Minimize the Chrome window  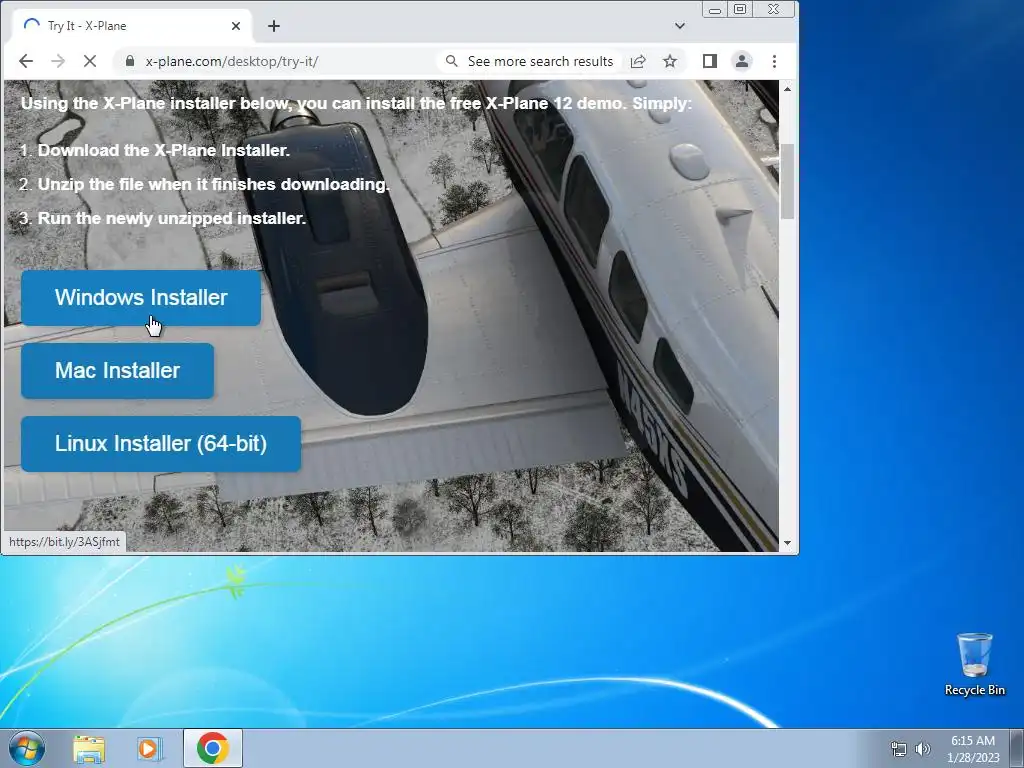tap(715, 10)
